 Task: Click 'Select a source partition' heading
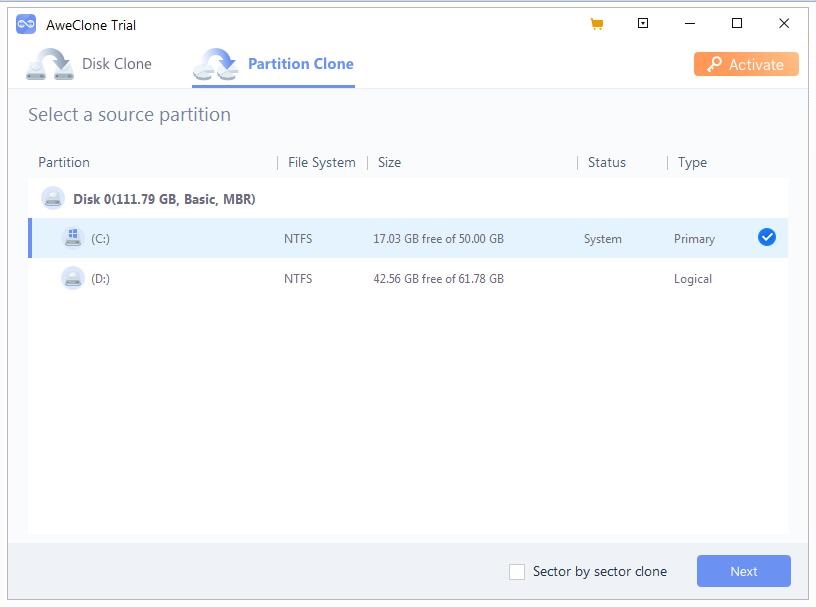click(130, 115)
